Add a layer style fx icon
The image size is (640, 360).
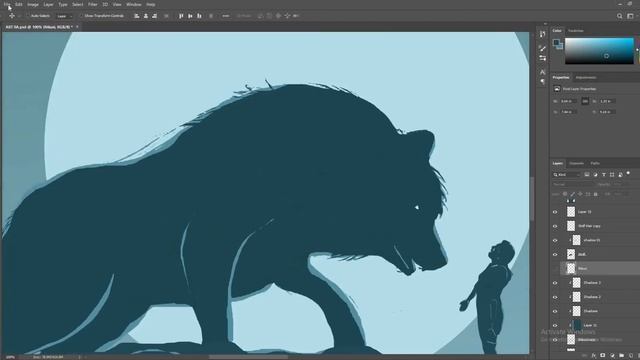[x=593, y=356]
